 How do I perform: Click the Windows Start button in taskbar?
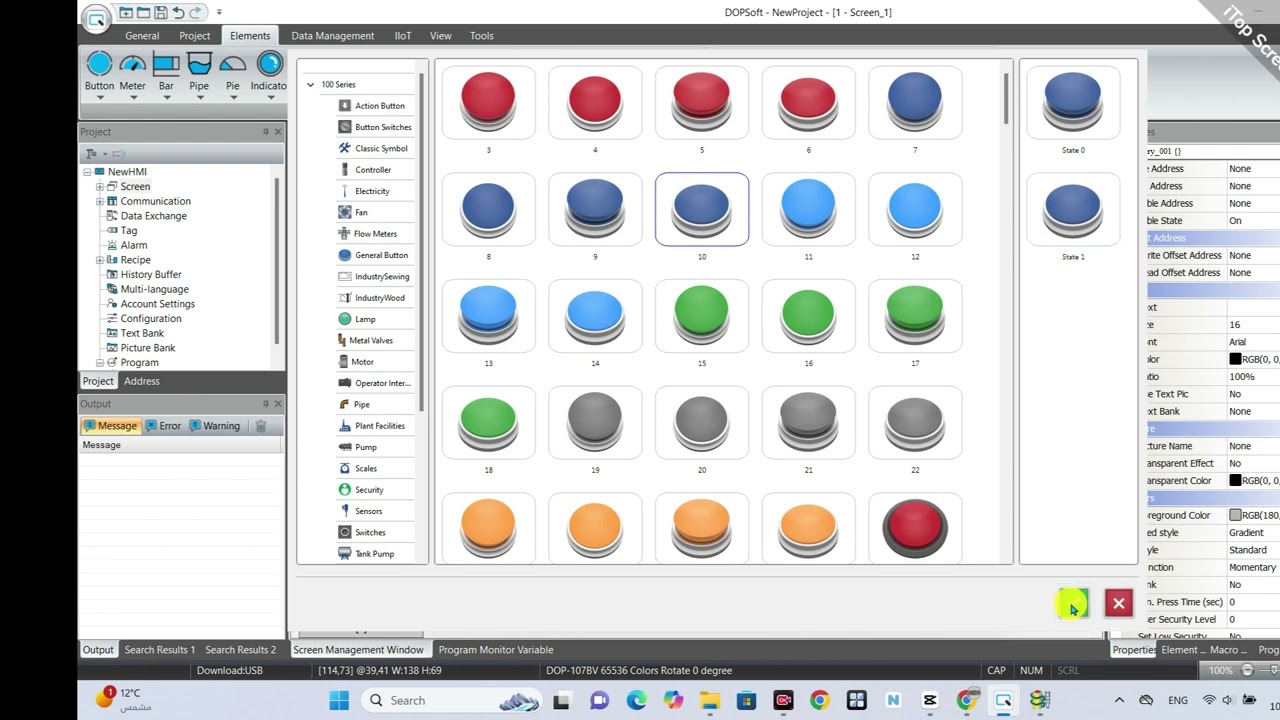pyautogui.click(x=339, y=700)
